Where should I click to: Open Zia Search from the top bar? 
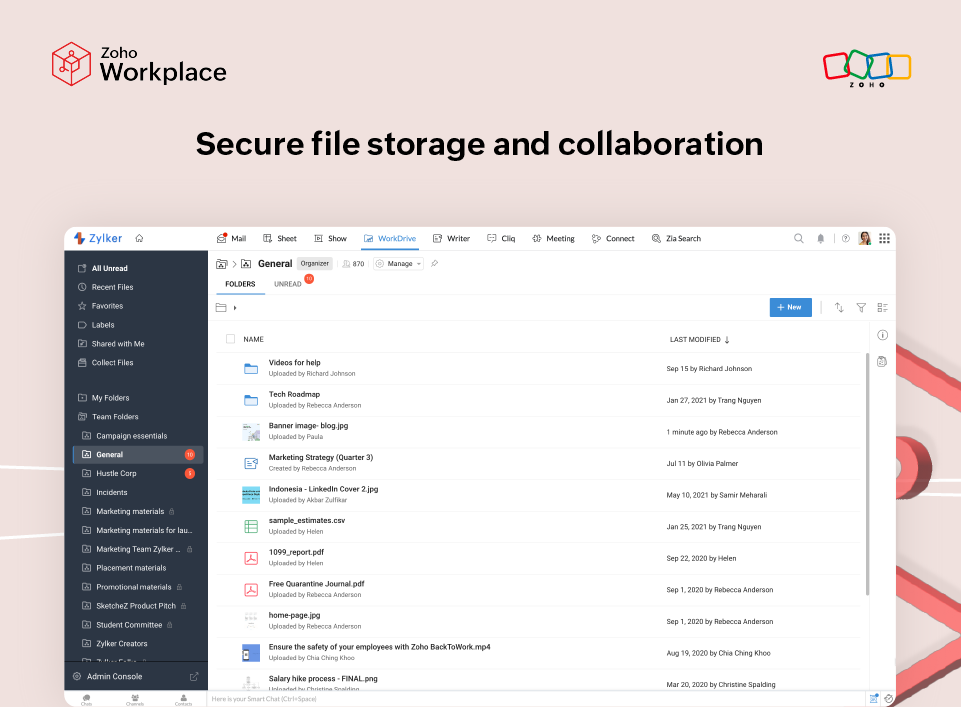pos(678,238)
